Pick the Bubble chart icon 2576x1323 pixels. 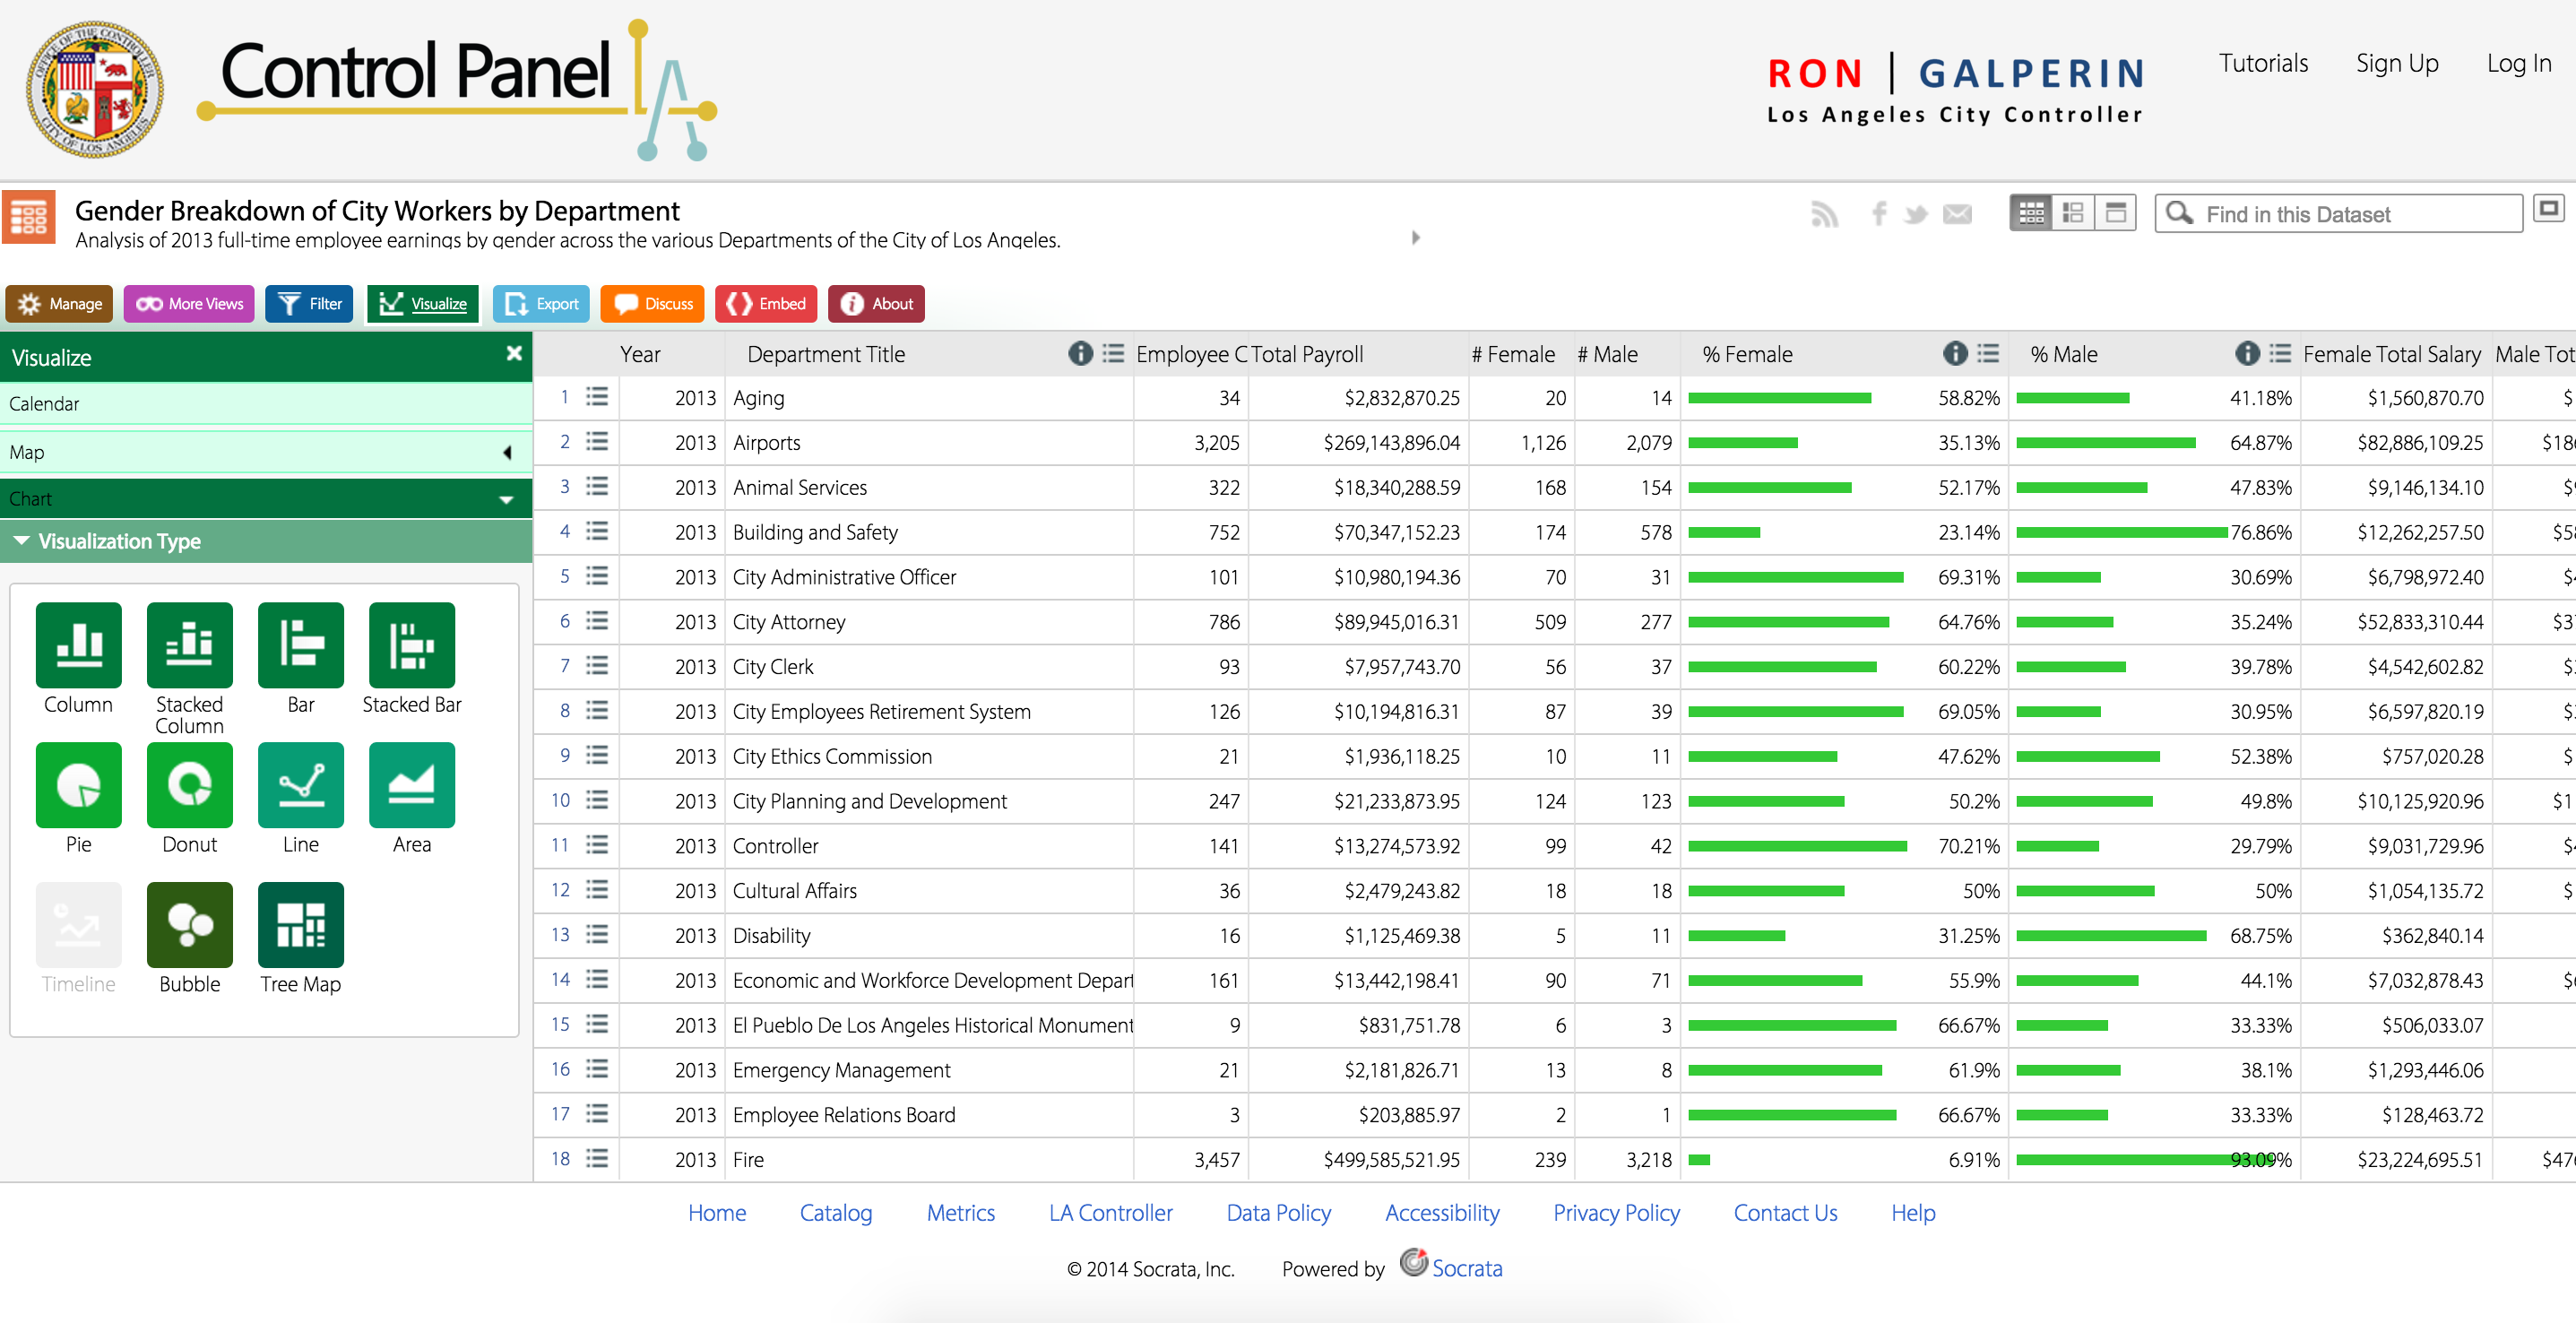click(x=189, y=925)
